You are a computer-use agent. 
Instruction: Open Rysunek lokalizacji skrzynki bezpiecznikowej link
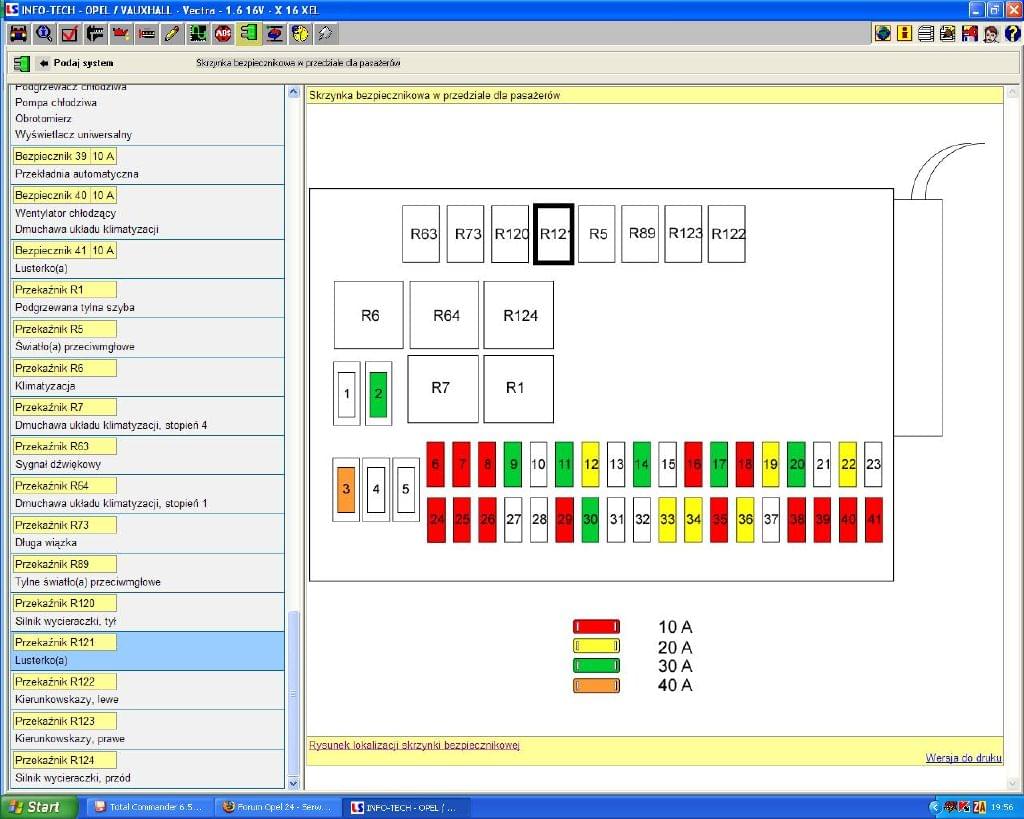(x=414, y=745)
